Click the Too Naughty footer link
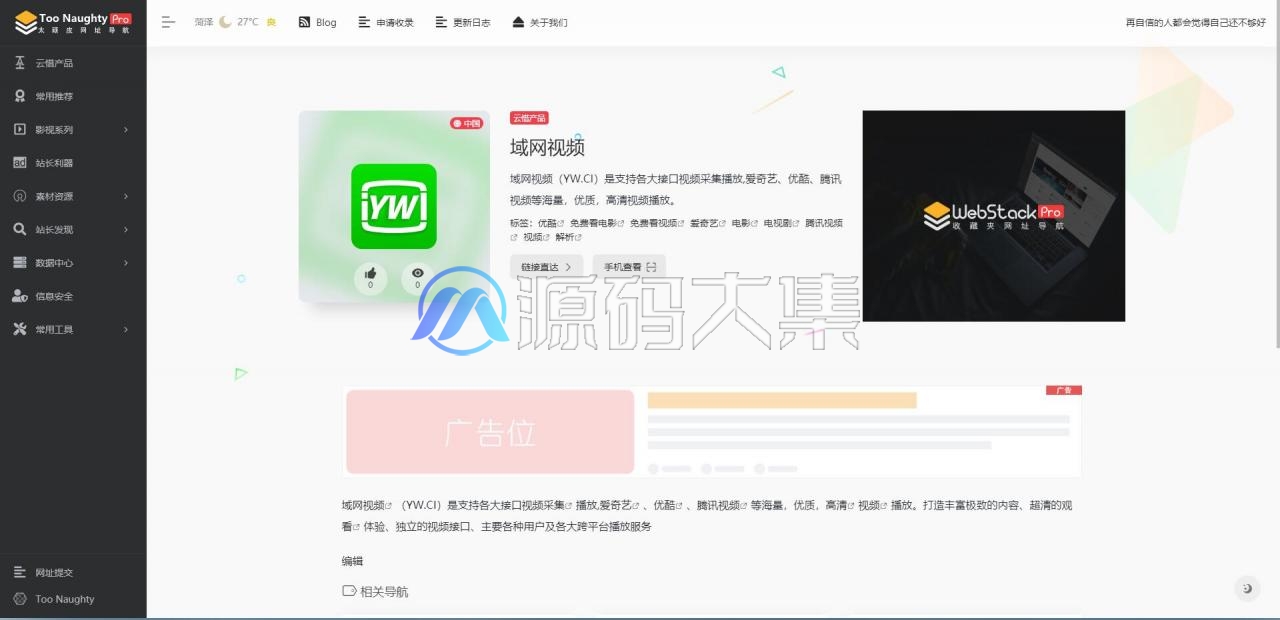 [65, 599]
